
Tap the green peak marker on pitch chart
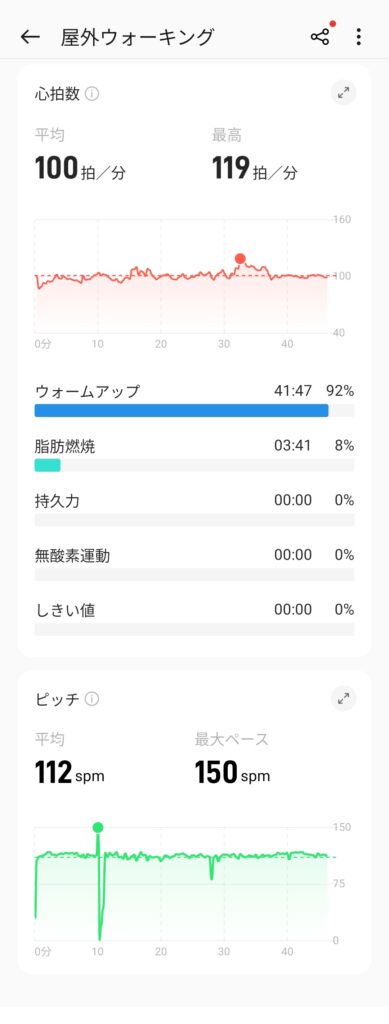(x=99, y=827)
